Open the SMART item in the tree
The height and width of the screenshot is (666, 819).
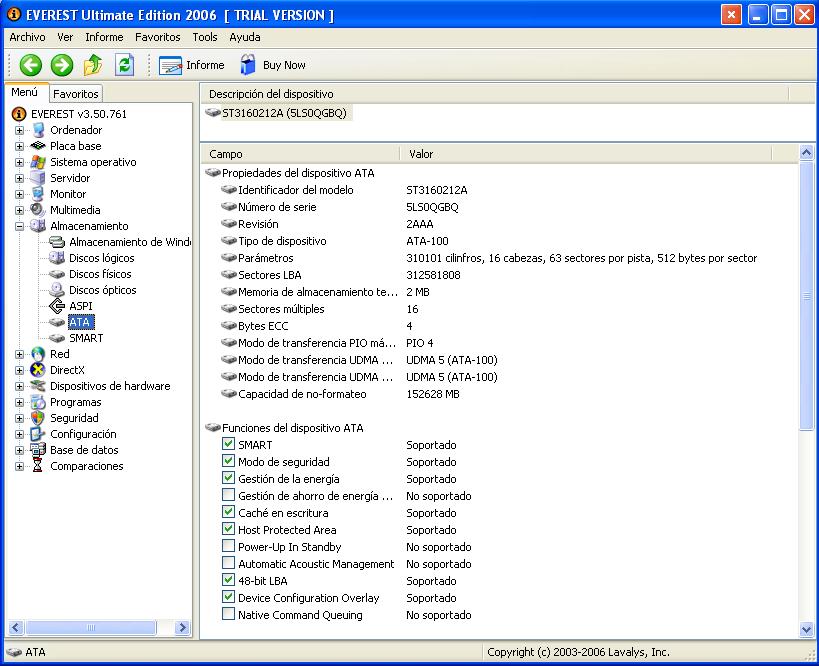(x=85, y=338)
